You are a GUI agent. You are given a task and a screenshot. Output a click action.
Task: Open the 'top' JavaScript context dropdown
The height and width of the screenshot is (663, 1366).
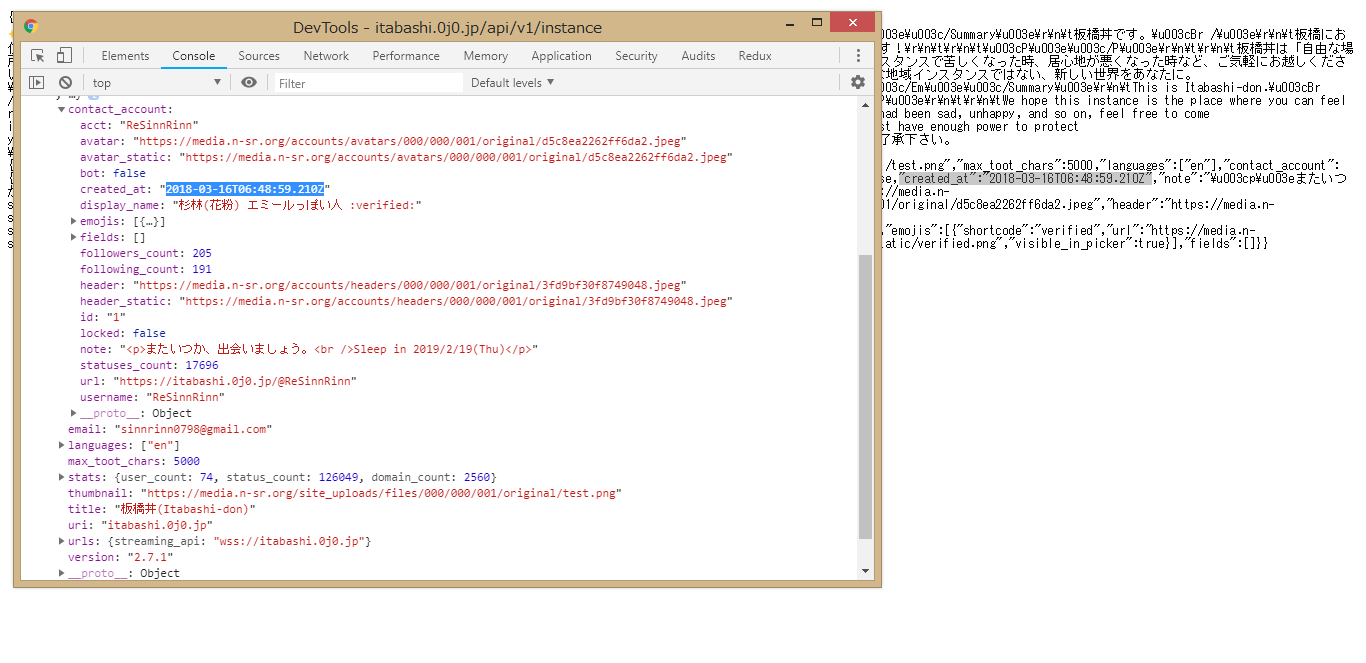click(156, 83)
